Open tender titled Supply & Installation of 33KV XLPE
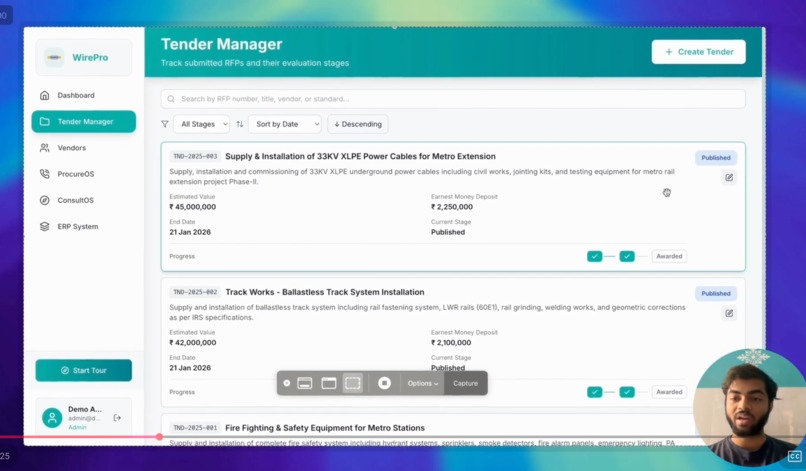Image resolution: width=806 pixels, height=471 pixels. (x=360, y=156)
